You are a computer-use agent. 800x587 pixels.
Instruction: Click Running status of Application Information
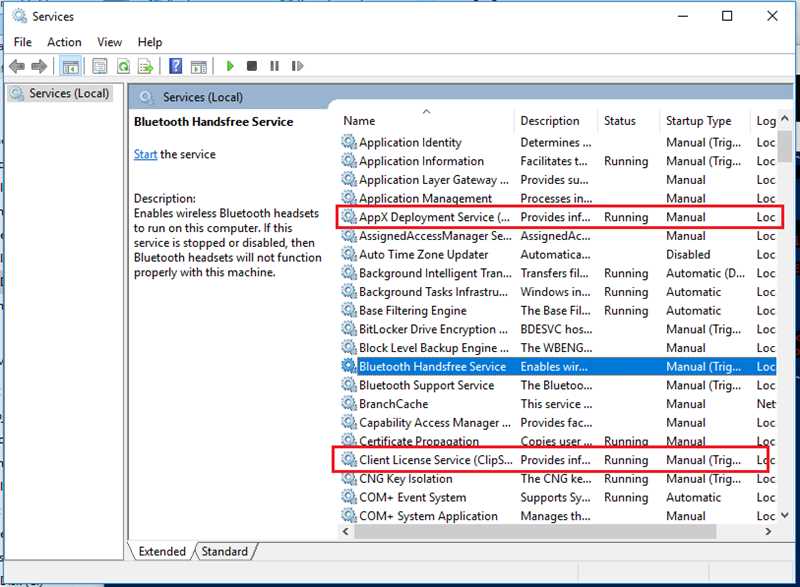(x=626, y=161)
